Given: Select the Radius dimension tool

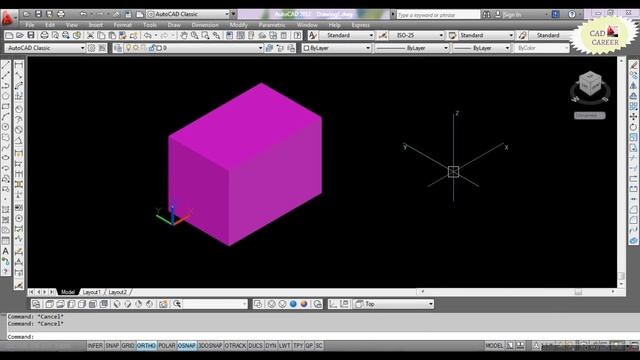Looking at the screenshot, I should tap(19, 109).
